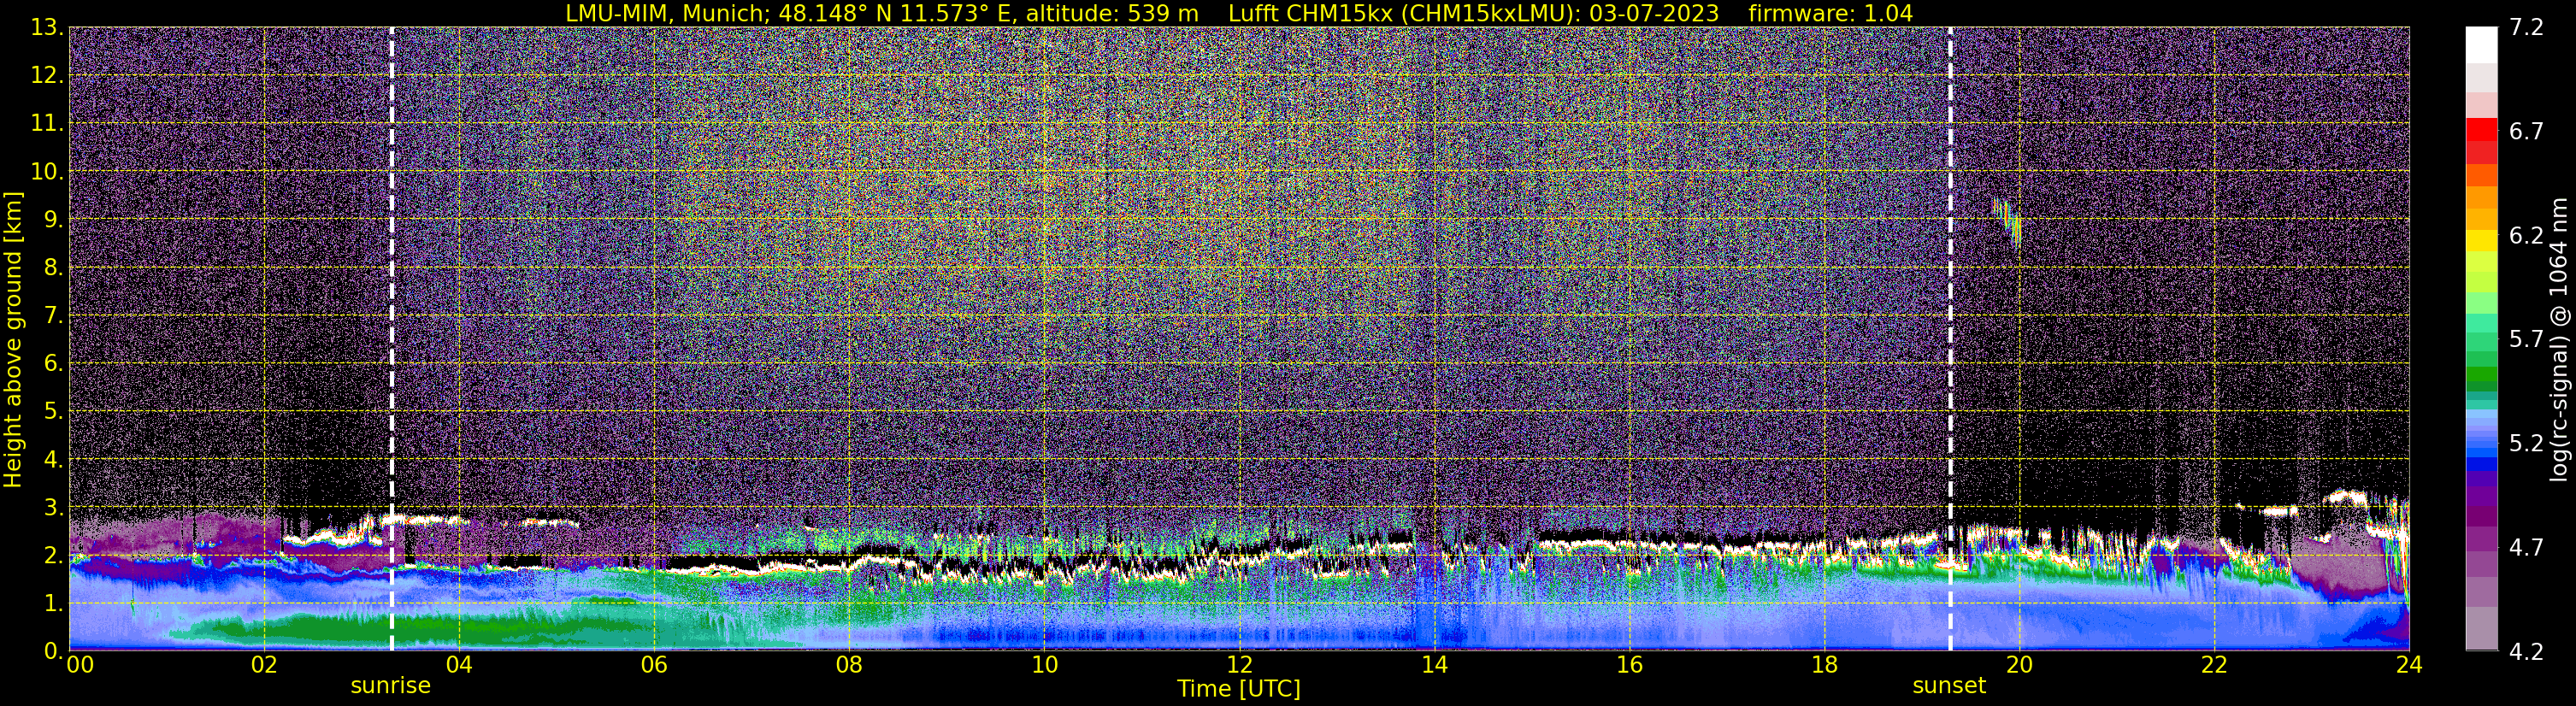Screen dimensions: 2576x706
Task: Select the white top swatch on the colorbar
Action: pyautogui.click(x=2482, y=45)
